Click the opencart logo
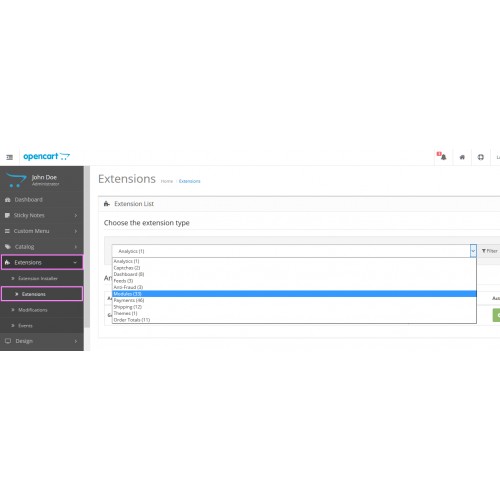The width and height of the screenshot is (500, 500). click(x=46, y=156)
